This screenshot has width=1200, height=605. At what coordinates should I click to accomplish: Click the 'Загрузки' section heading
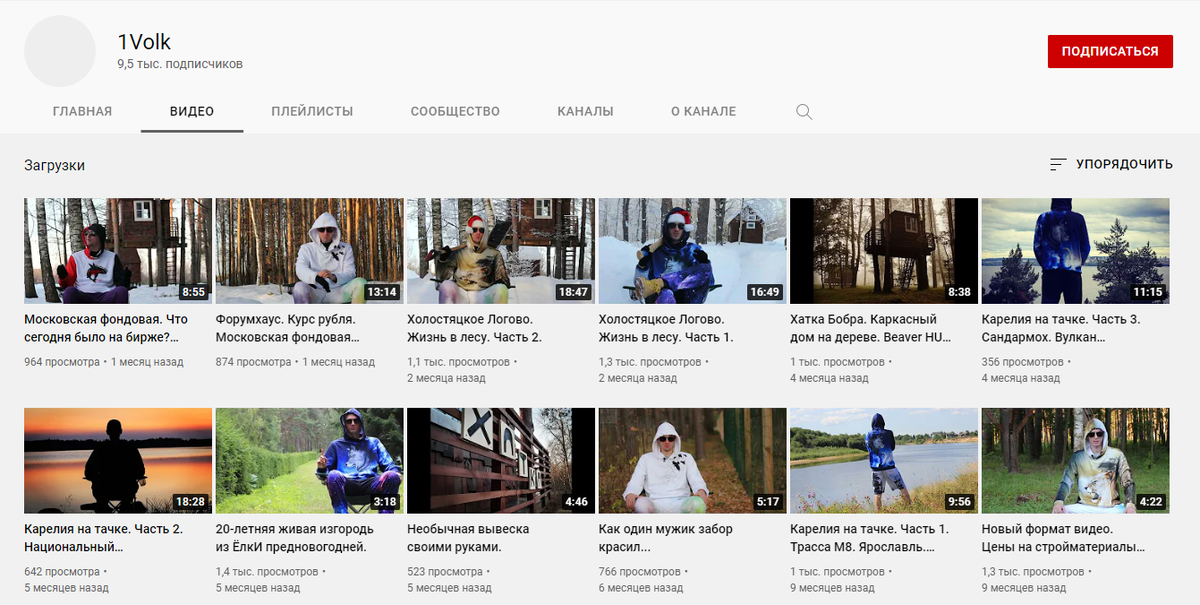pyautogui.click(x=54, y=165)
